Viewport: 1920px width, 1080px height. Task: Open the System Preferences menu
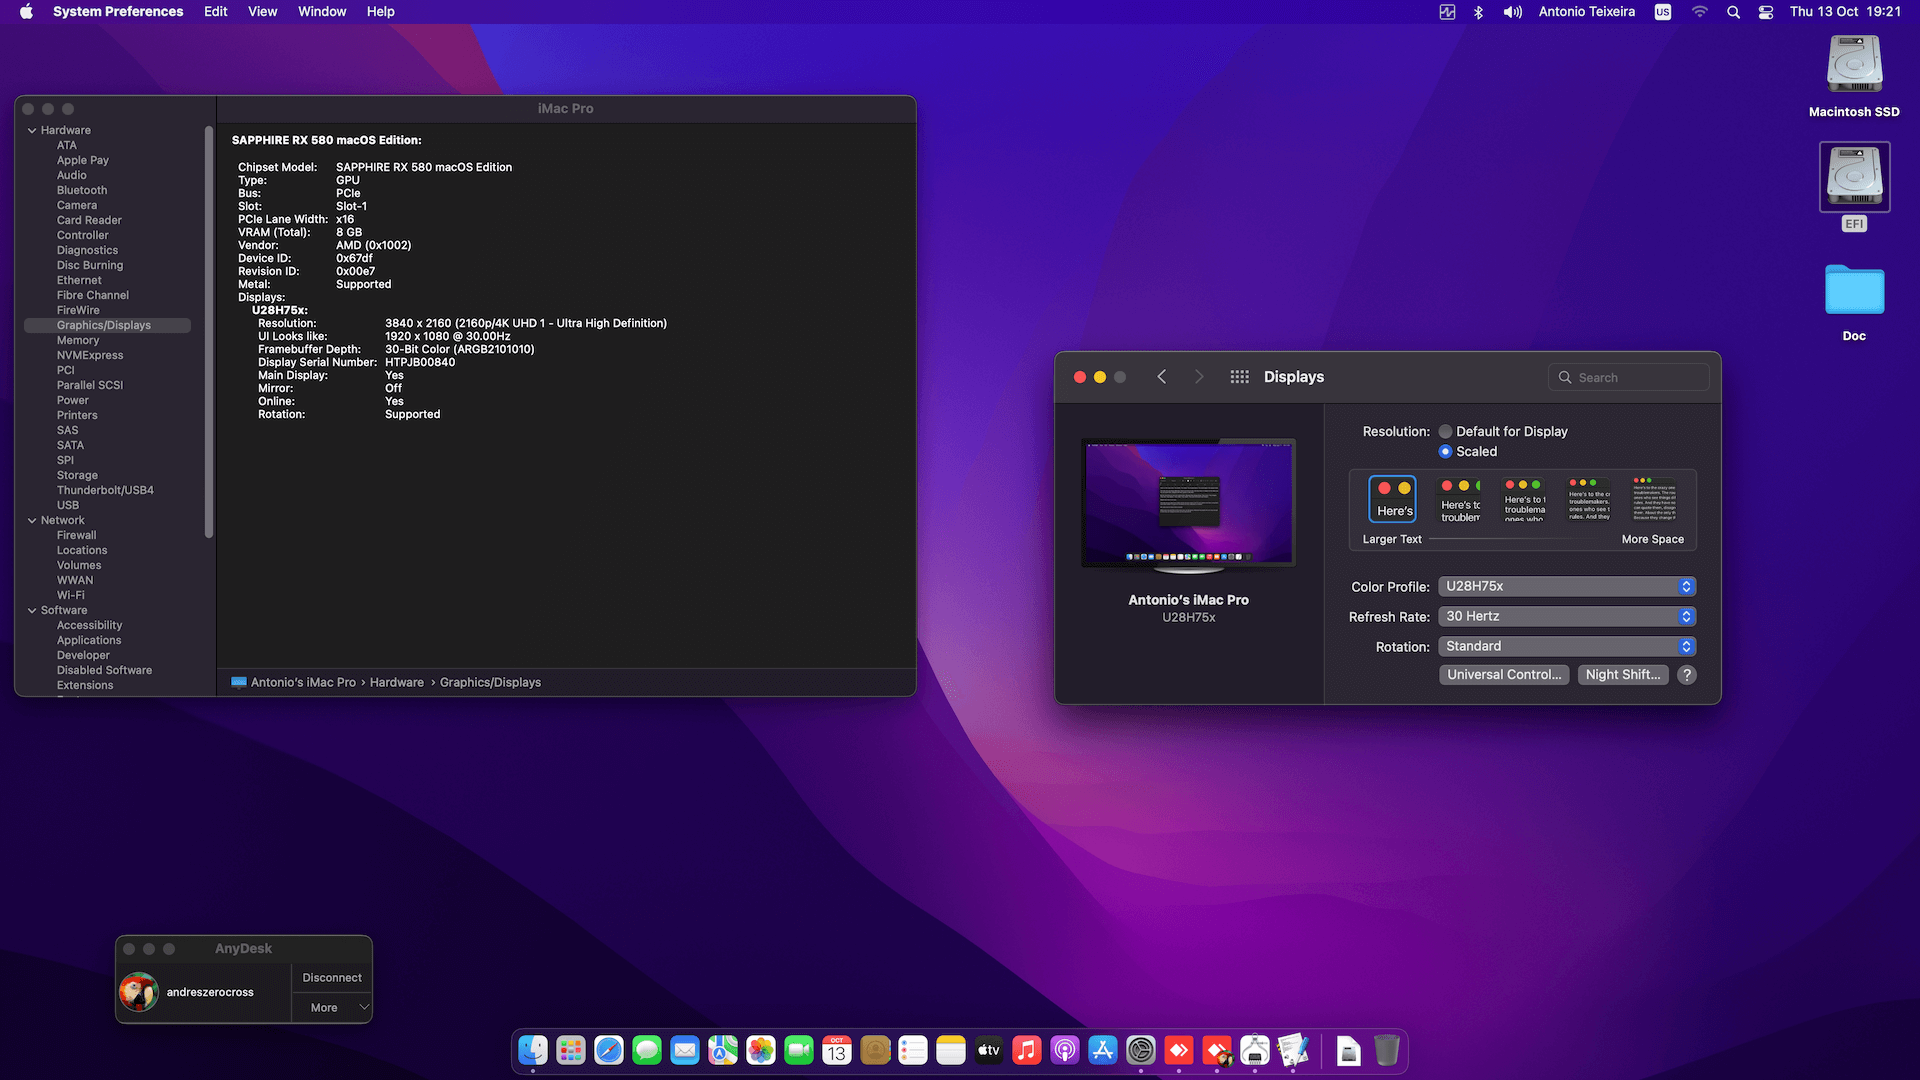(118, 12)
